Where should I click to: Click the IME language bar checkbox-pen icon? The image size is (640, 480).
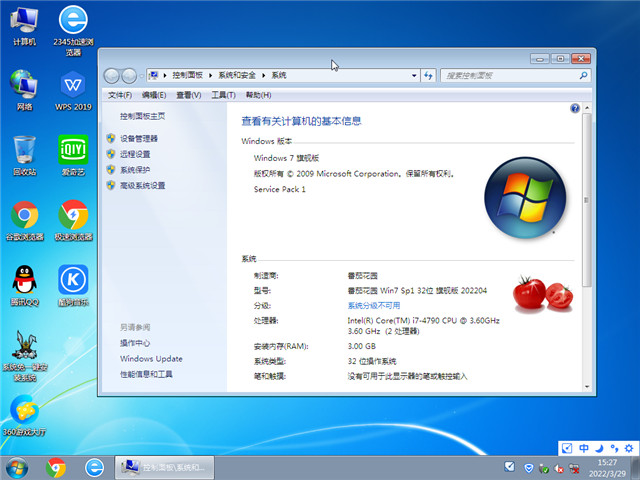567,448
